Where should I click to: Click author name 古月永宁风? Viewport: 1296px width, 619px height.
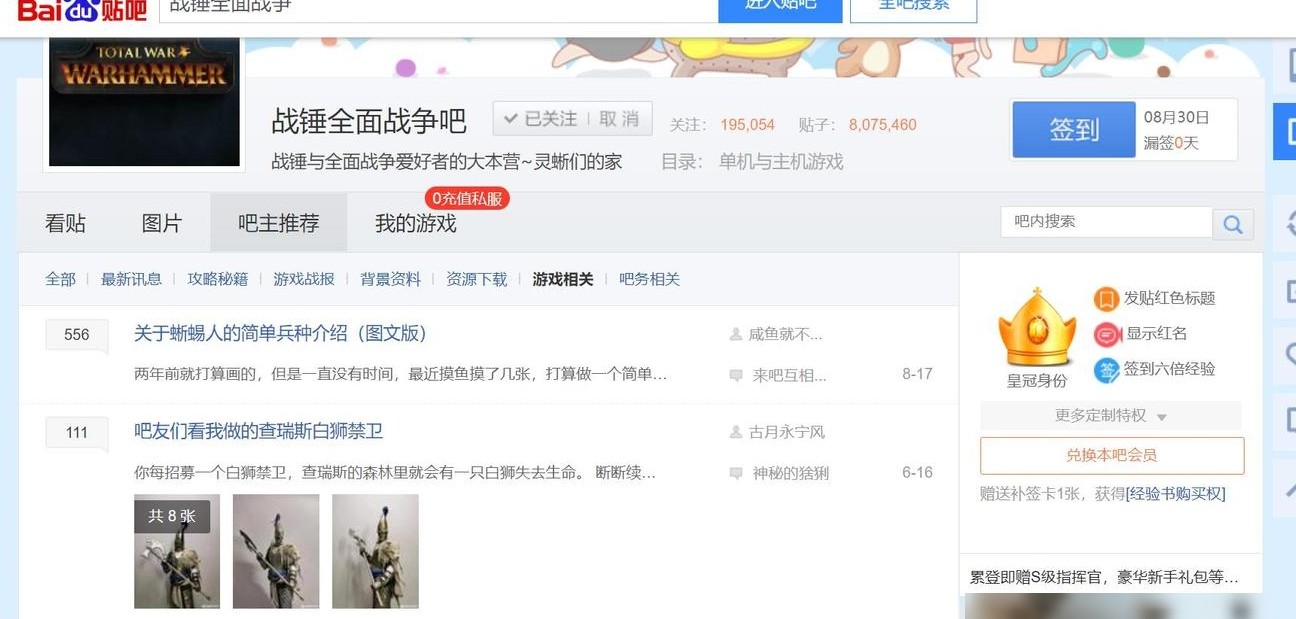pos(787,432)
